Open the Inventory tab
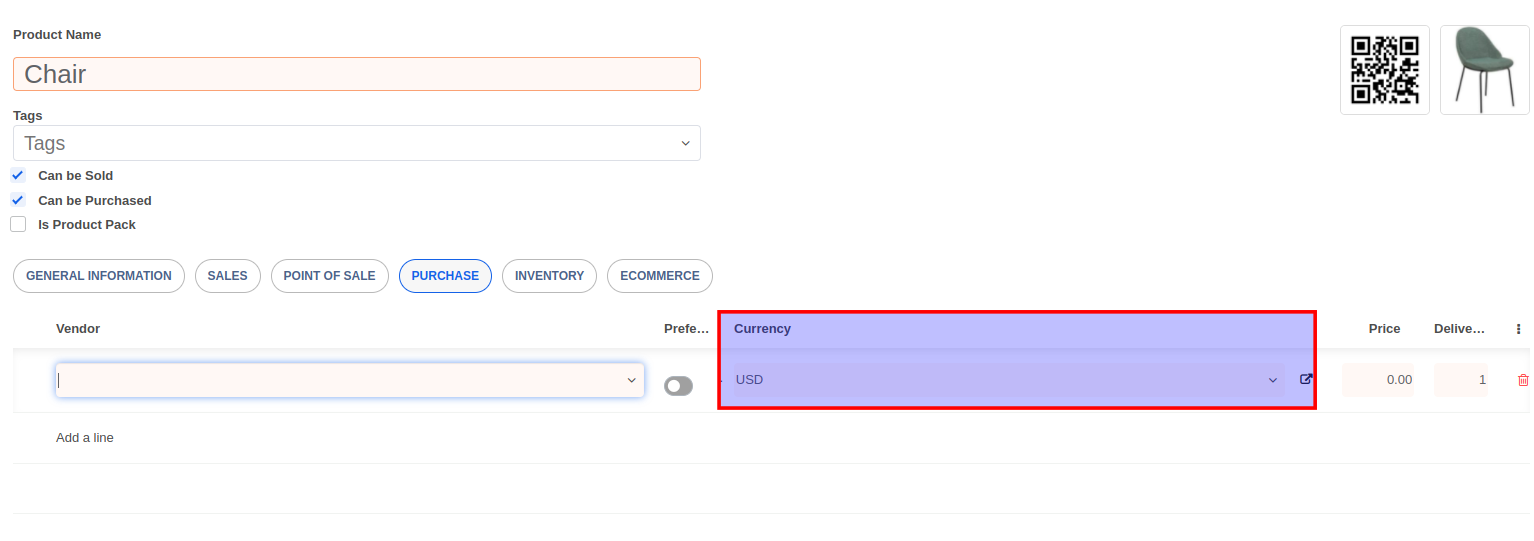The width and height of the screenshot is (1534, 541). click(x=549, y=276)
